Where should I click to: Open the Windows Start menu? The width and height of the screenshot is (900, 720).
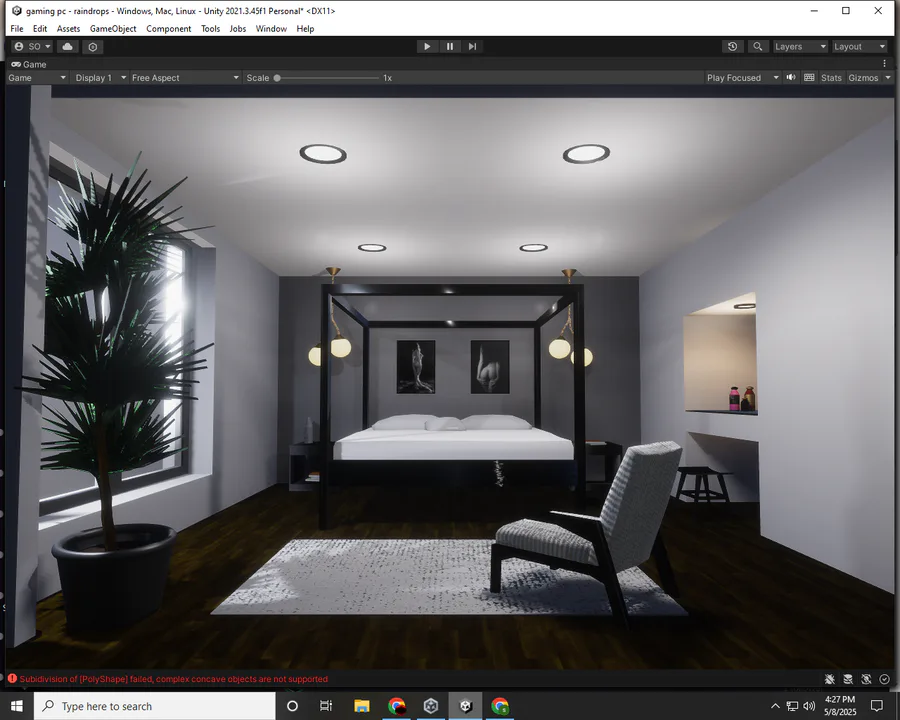click(17, 706)
